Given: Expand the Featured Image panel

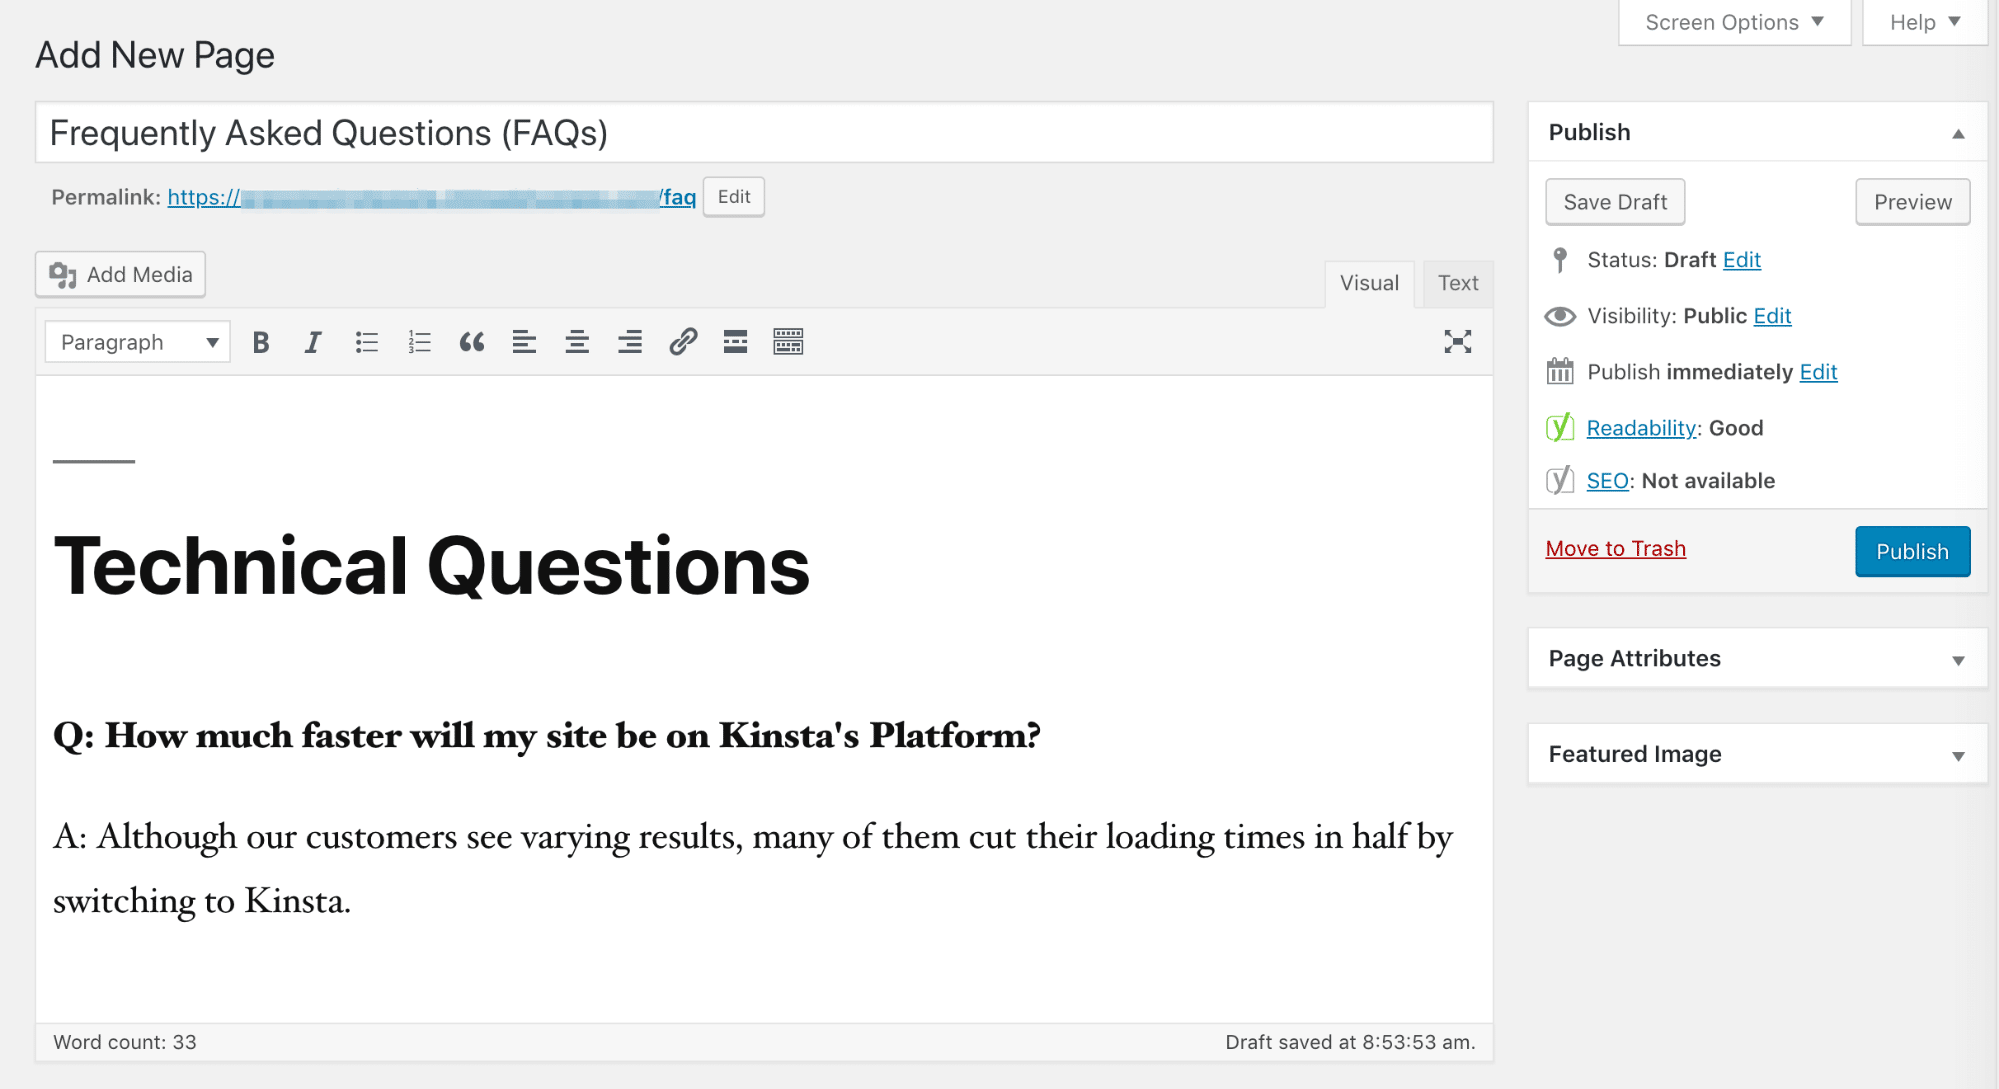Looking at the screenshot, I should tap(1961, 752).
